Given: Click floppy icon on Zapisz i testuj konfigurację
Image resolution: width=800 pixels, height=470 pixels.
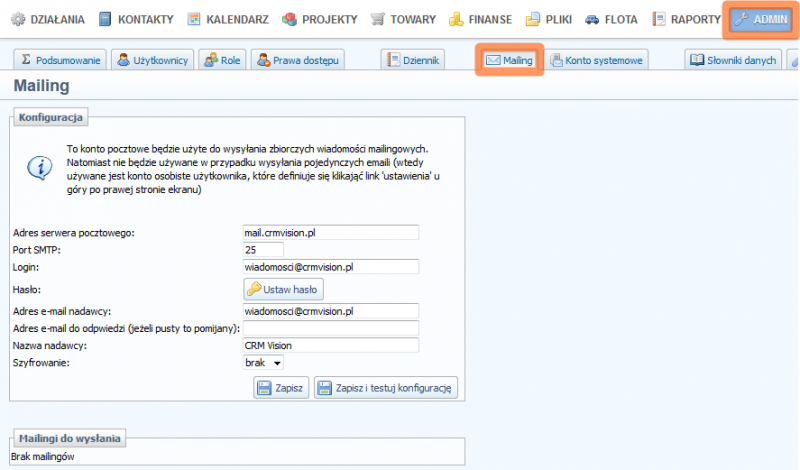Looking at the screenshot, I should (324, 388).
